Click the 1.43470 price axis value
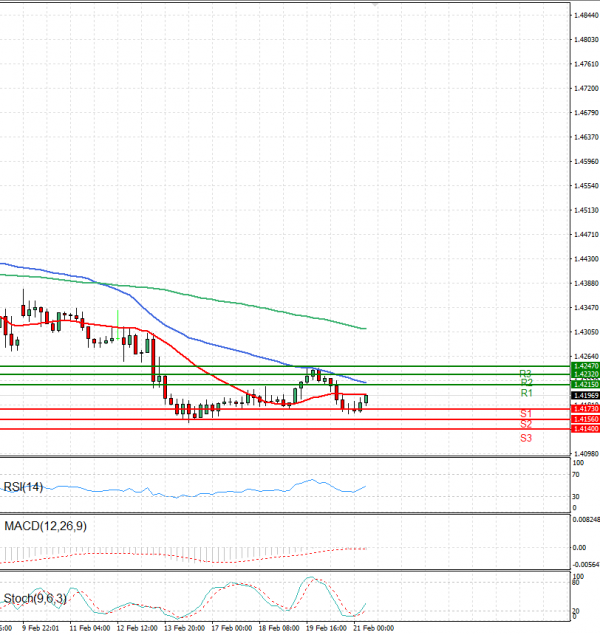Screen dimensions: 600x635 click(586, 308)
